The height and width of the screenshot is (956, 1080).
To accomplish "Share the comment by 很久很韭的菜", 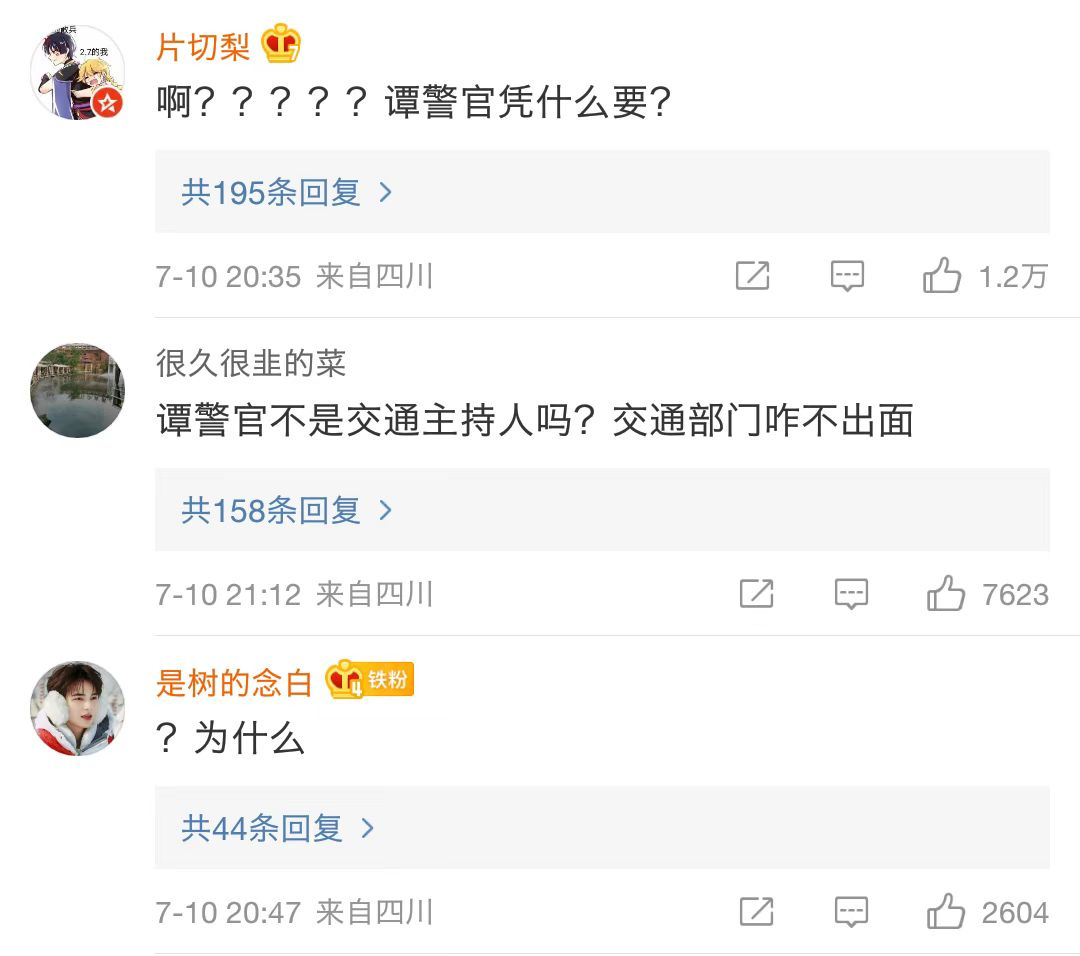I will (x=756, y=594).
